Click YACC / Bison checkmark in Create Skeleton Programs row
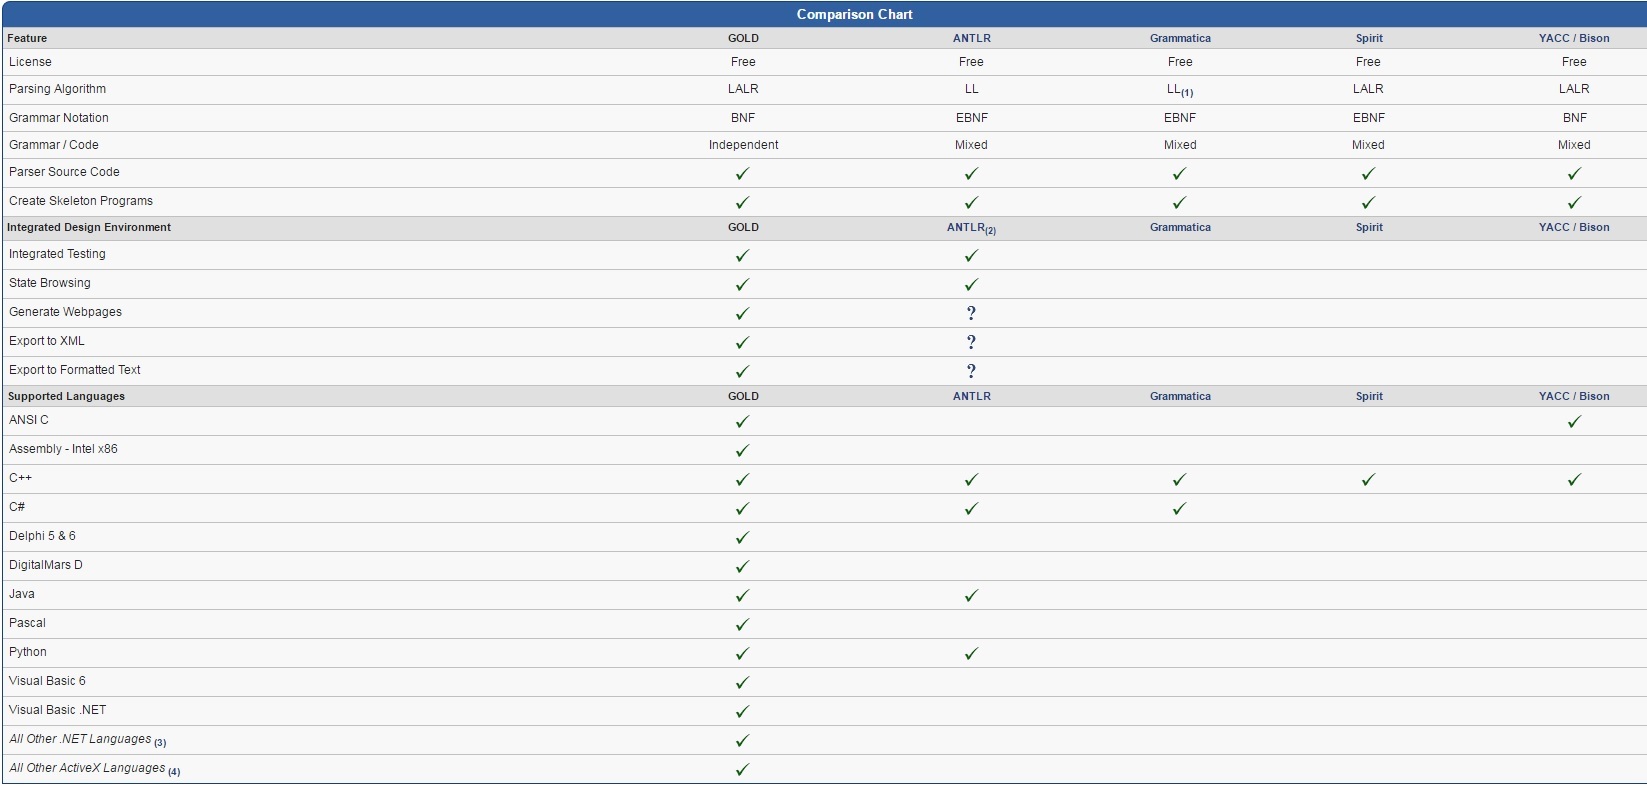This screenshot has width=1647, height=787. pyautogui.click(x=1574, y=203)
